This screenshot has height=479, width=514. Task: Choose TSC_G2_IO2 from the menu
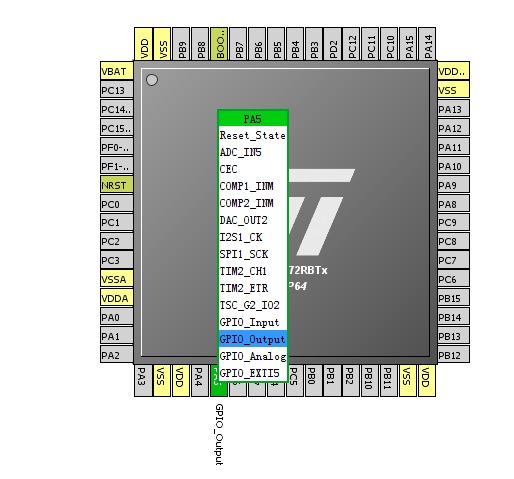pos(253,305)
